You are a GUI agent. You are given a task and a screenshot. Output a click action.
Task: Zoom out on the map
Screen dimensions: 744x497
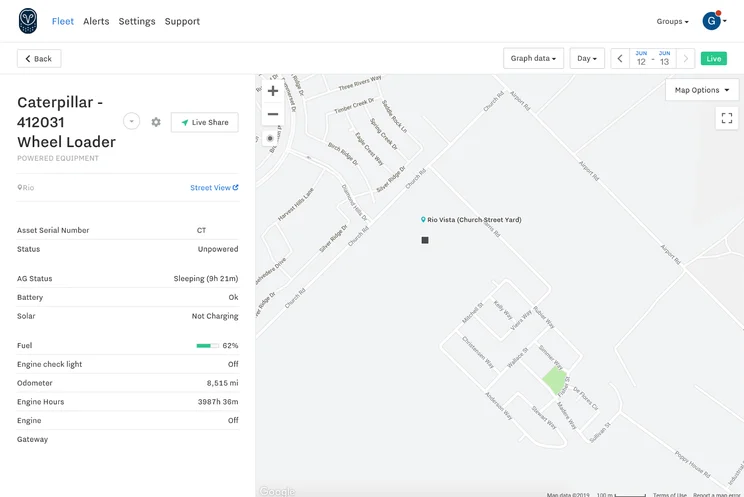click(273, 114)
